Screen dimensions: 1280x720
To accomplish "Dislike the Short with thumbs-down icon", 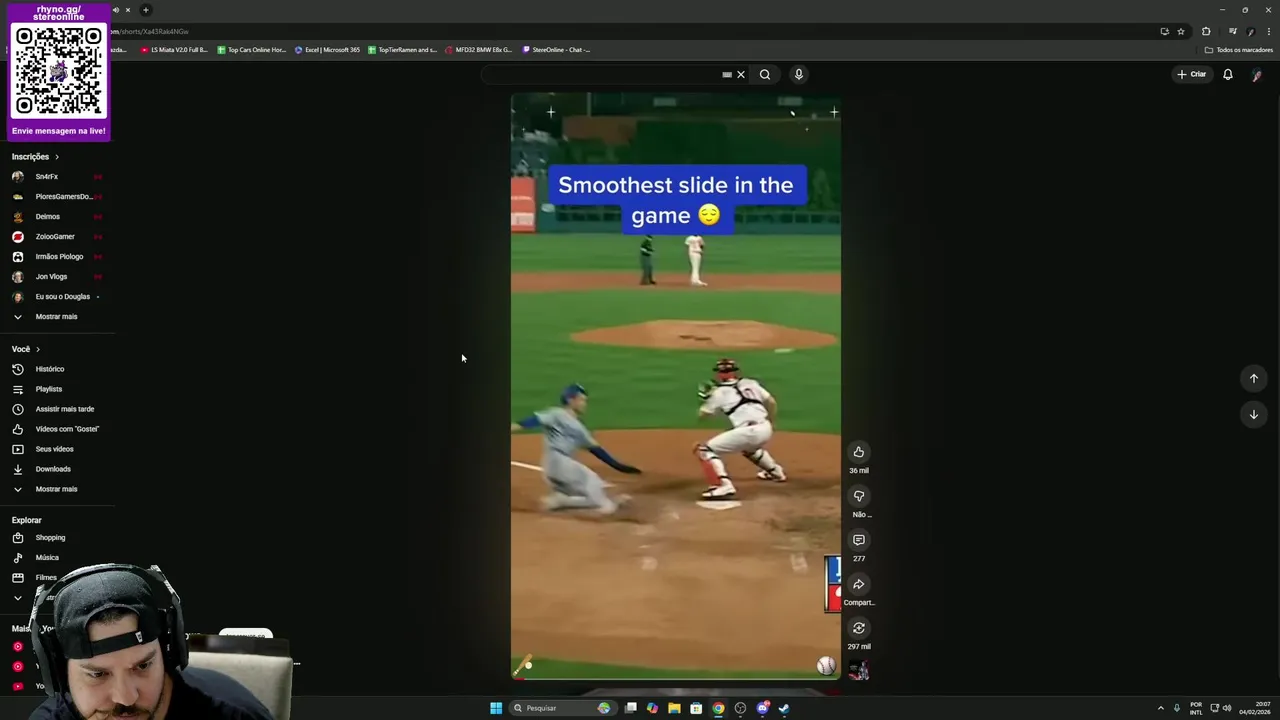I will pos(858,496).
